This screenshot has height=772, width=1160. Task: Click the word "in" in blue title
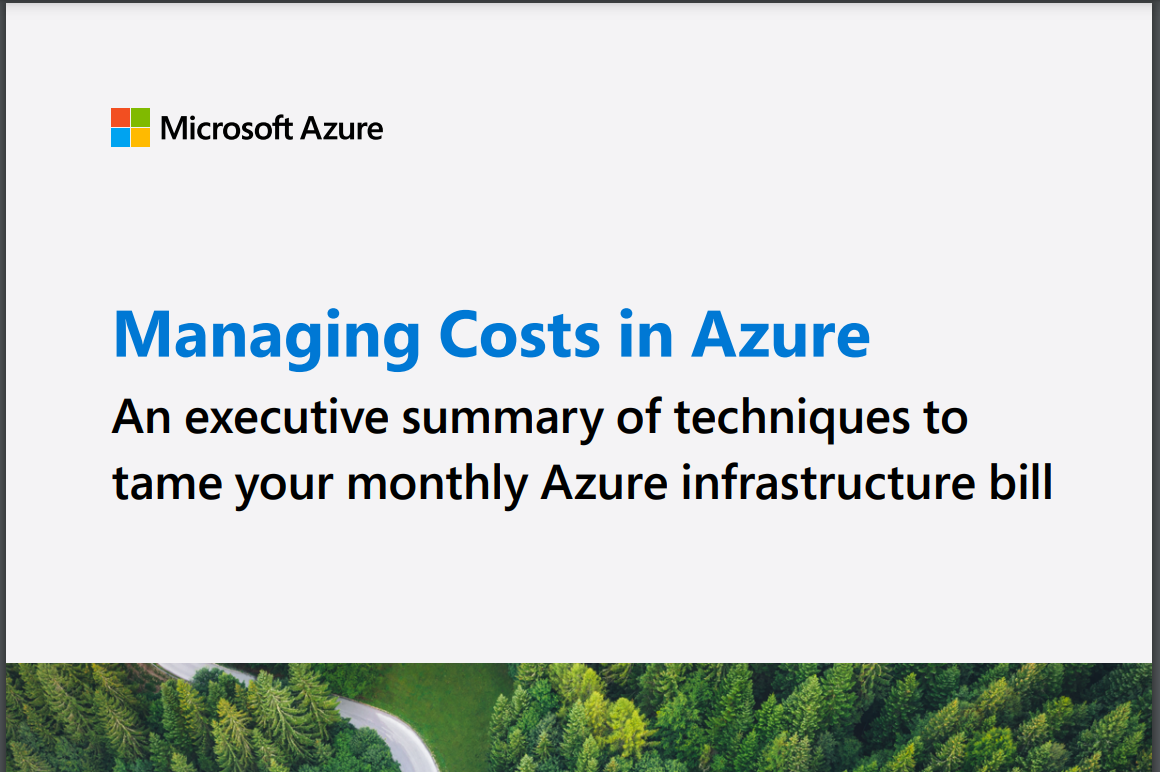point(646,334)
